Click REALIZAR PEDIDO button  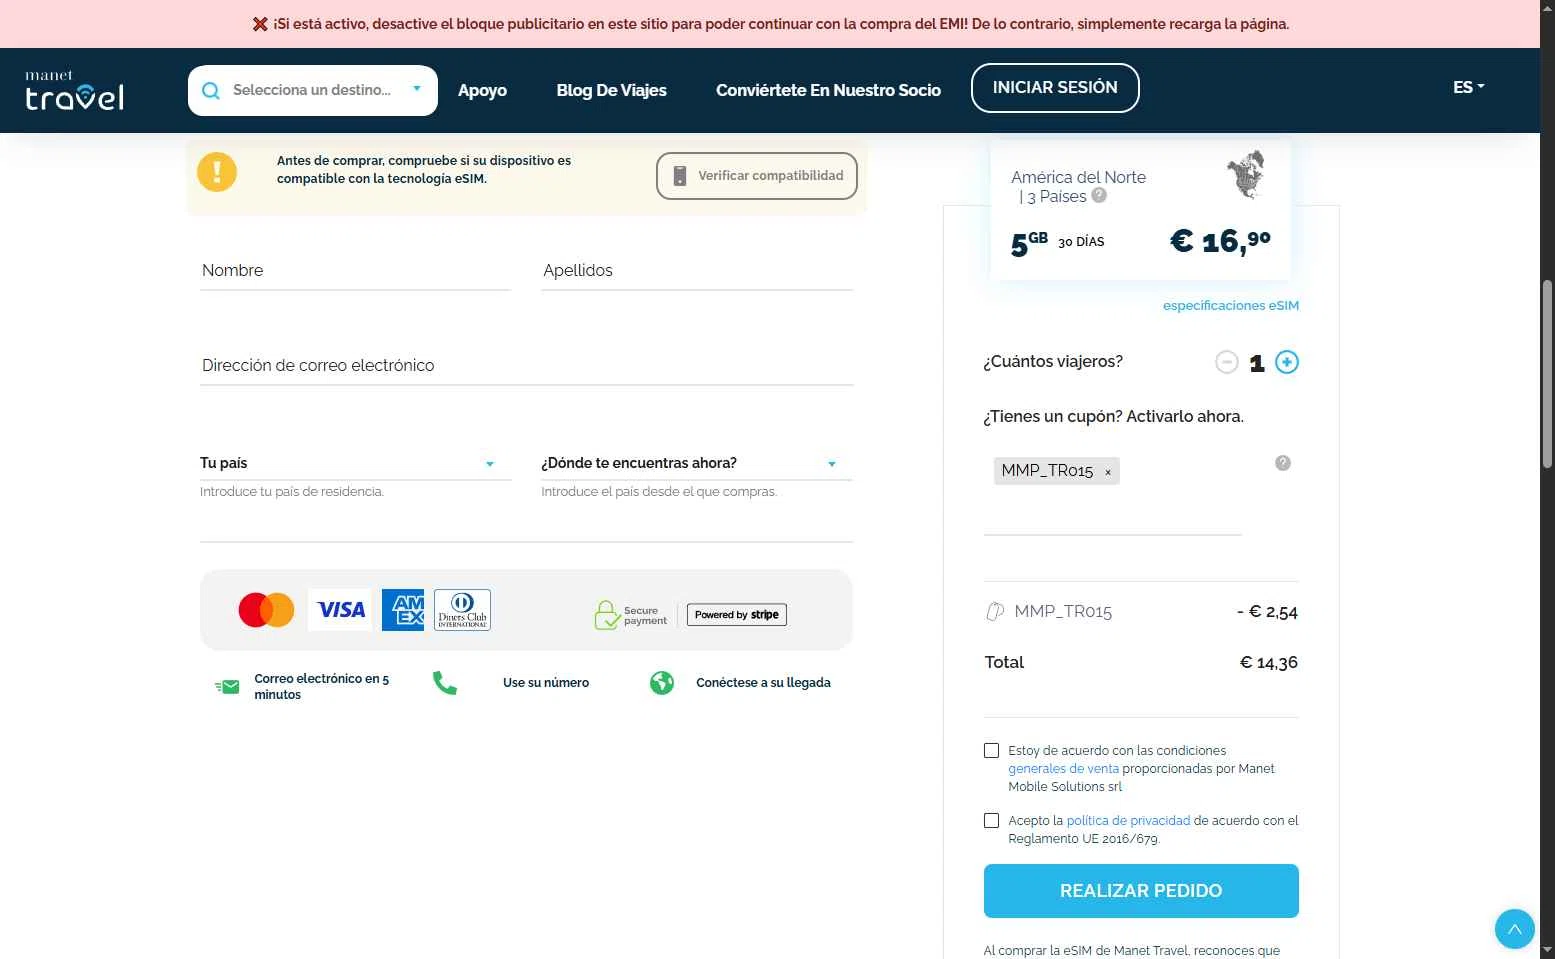point(1141,891)
